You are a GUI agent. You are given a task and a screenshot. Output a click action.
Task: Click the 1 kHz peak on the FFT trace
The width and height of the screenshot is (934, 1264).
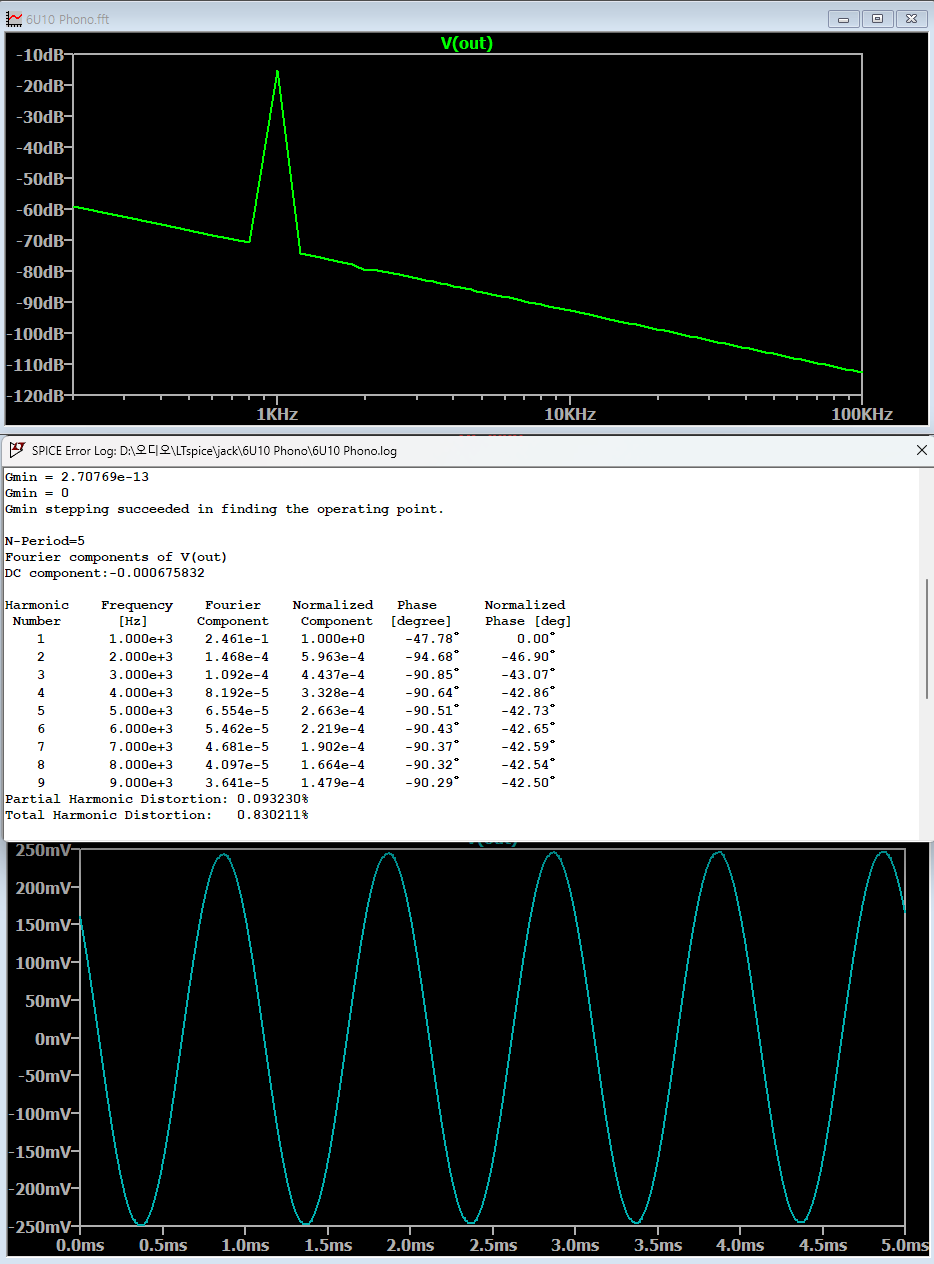click(277, 72)
